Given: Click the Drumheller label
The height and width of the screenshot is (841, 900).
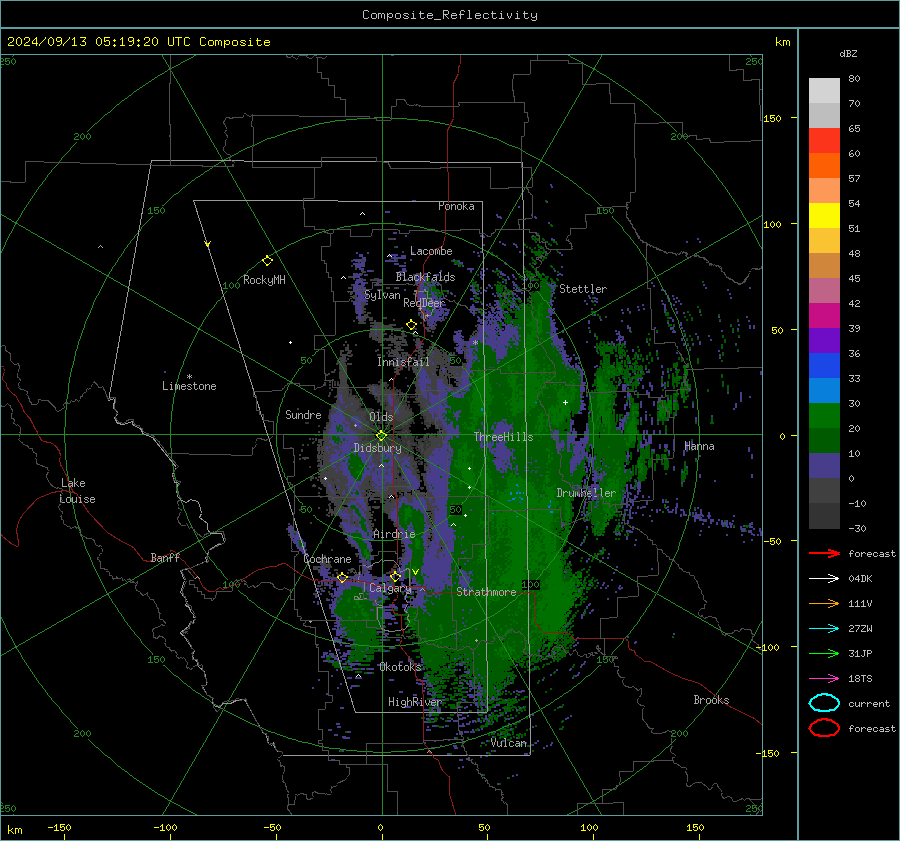Looking at the screenshot, I should coord(586,493).
